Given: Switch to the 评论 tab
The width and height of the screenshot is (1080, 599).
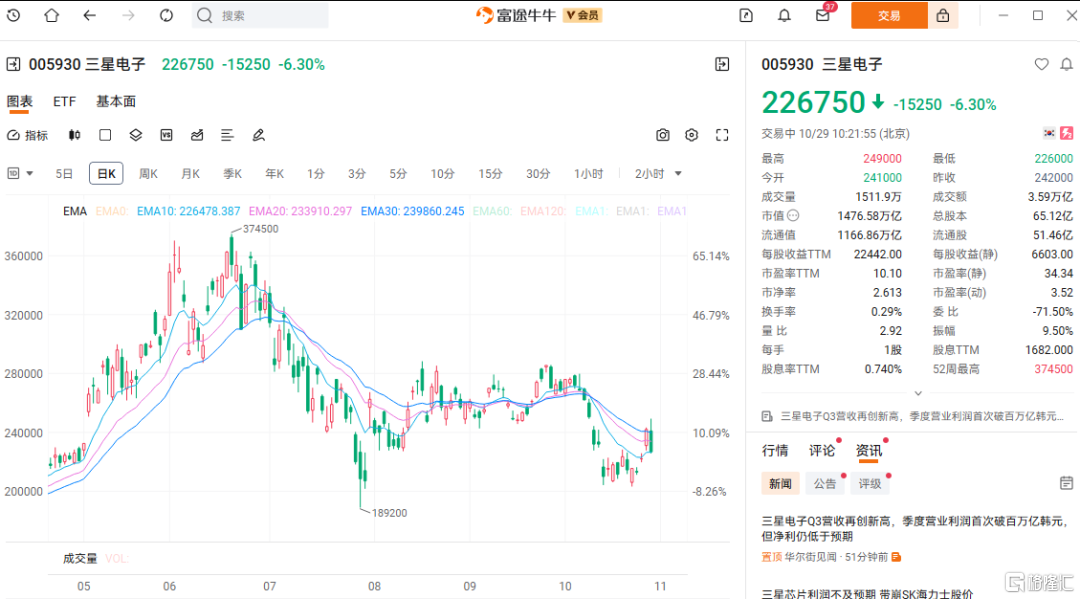Looking at the screenshot, I should [822, 450].
